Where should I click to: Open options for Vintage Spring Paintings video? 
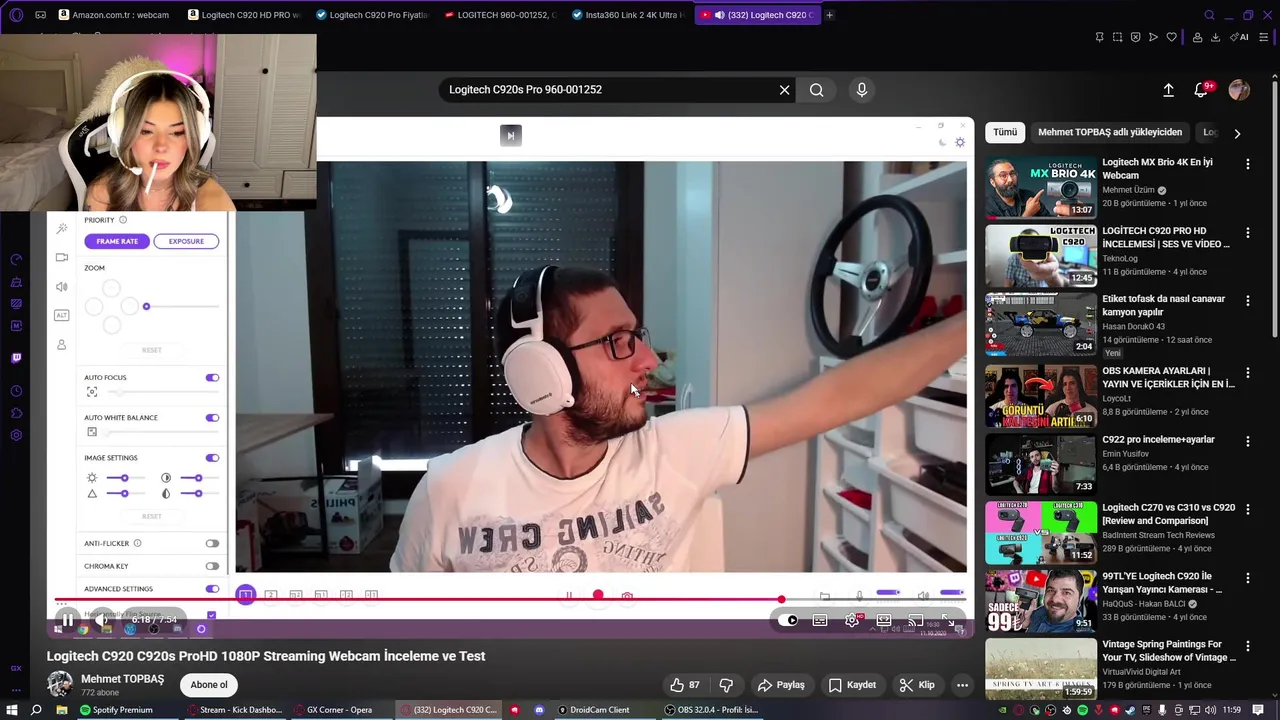tap(1247, 646)
